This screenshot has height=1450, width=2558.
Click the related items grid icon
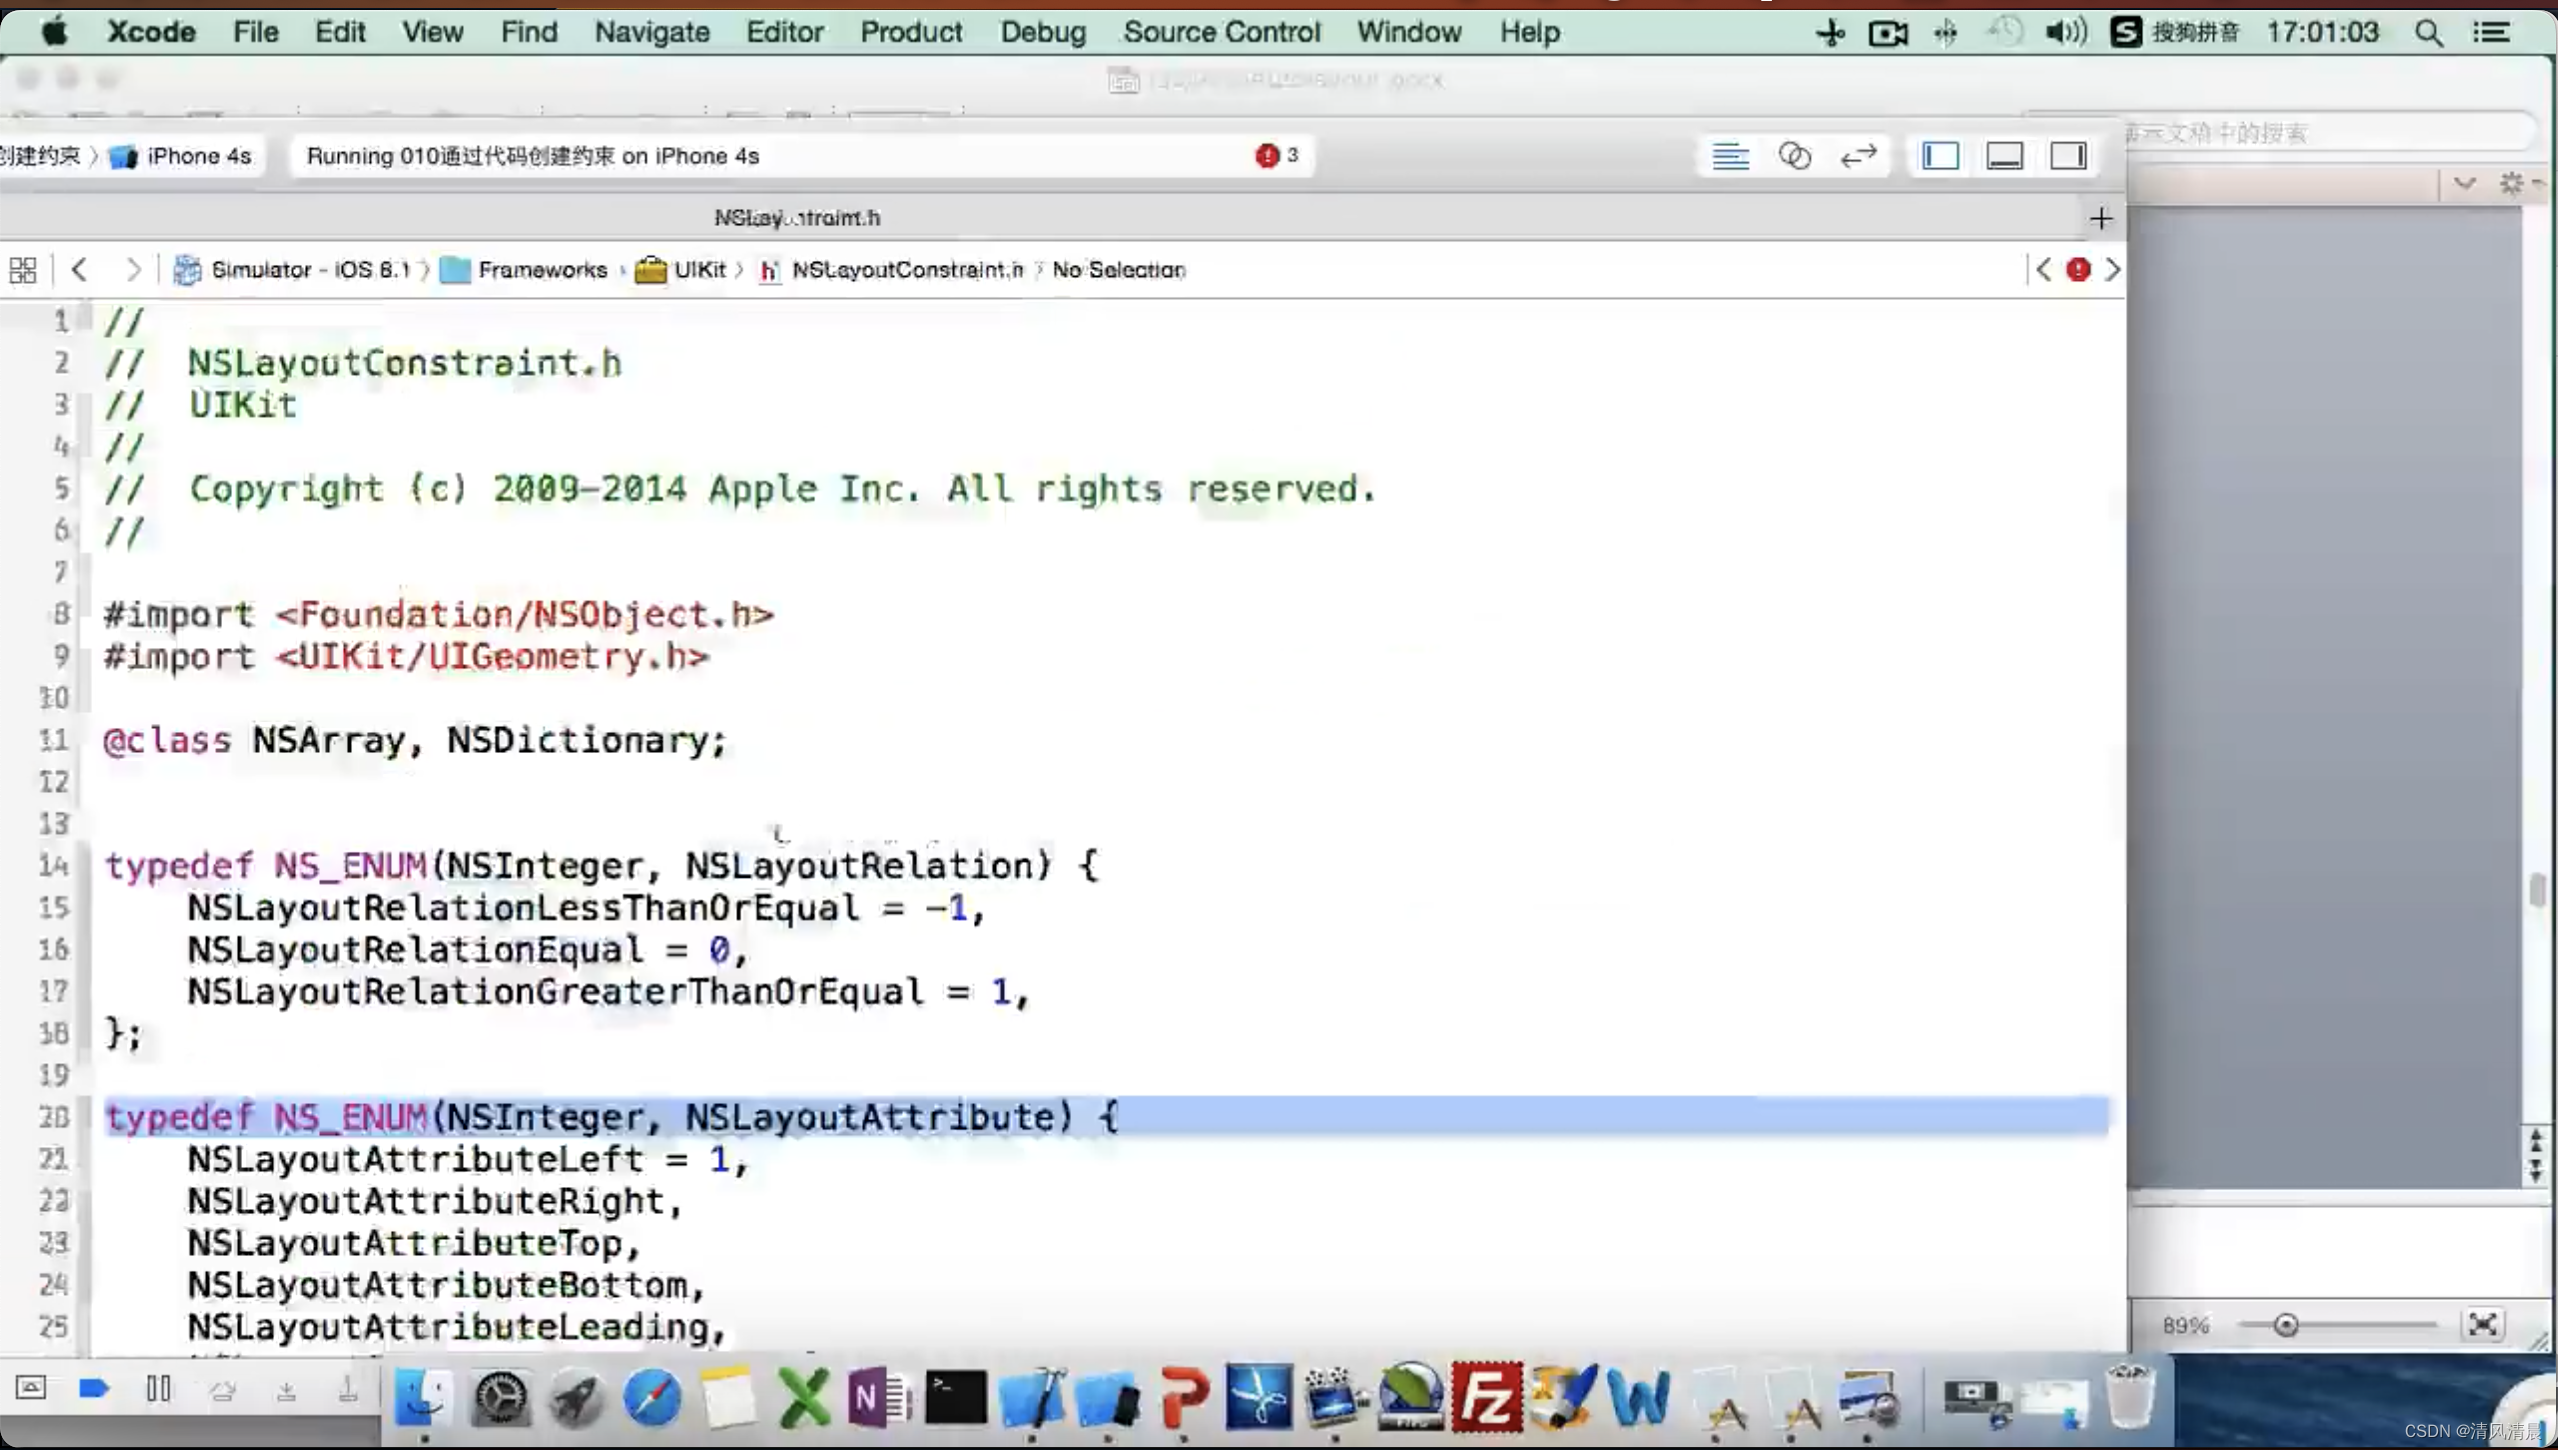(x=23, y=270)
